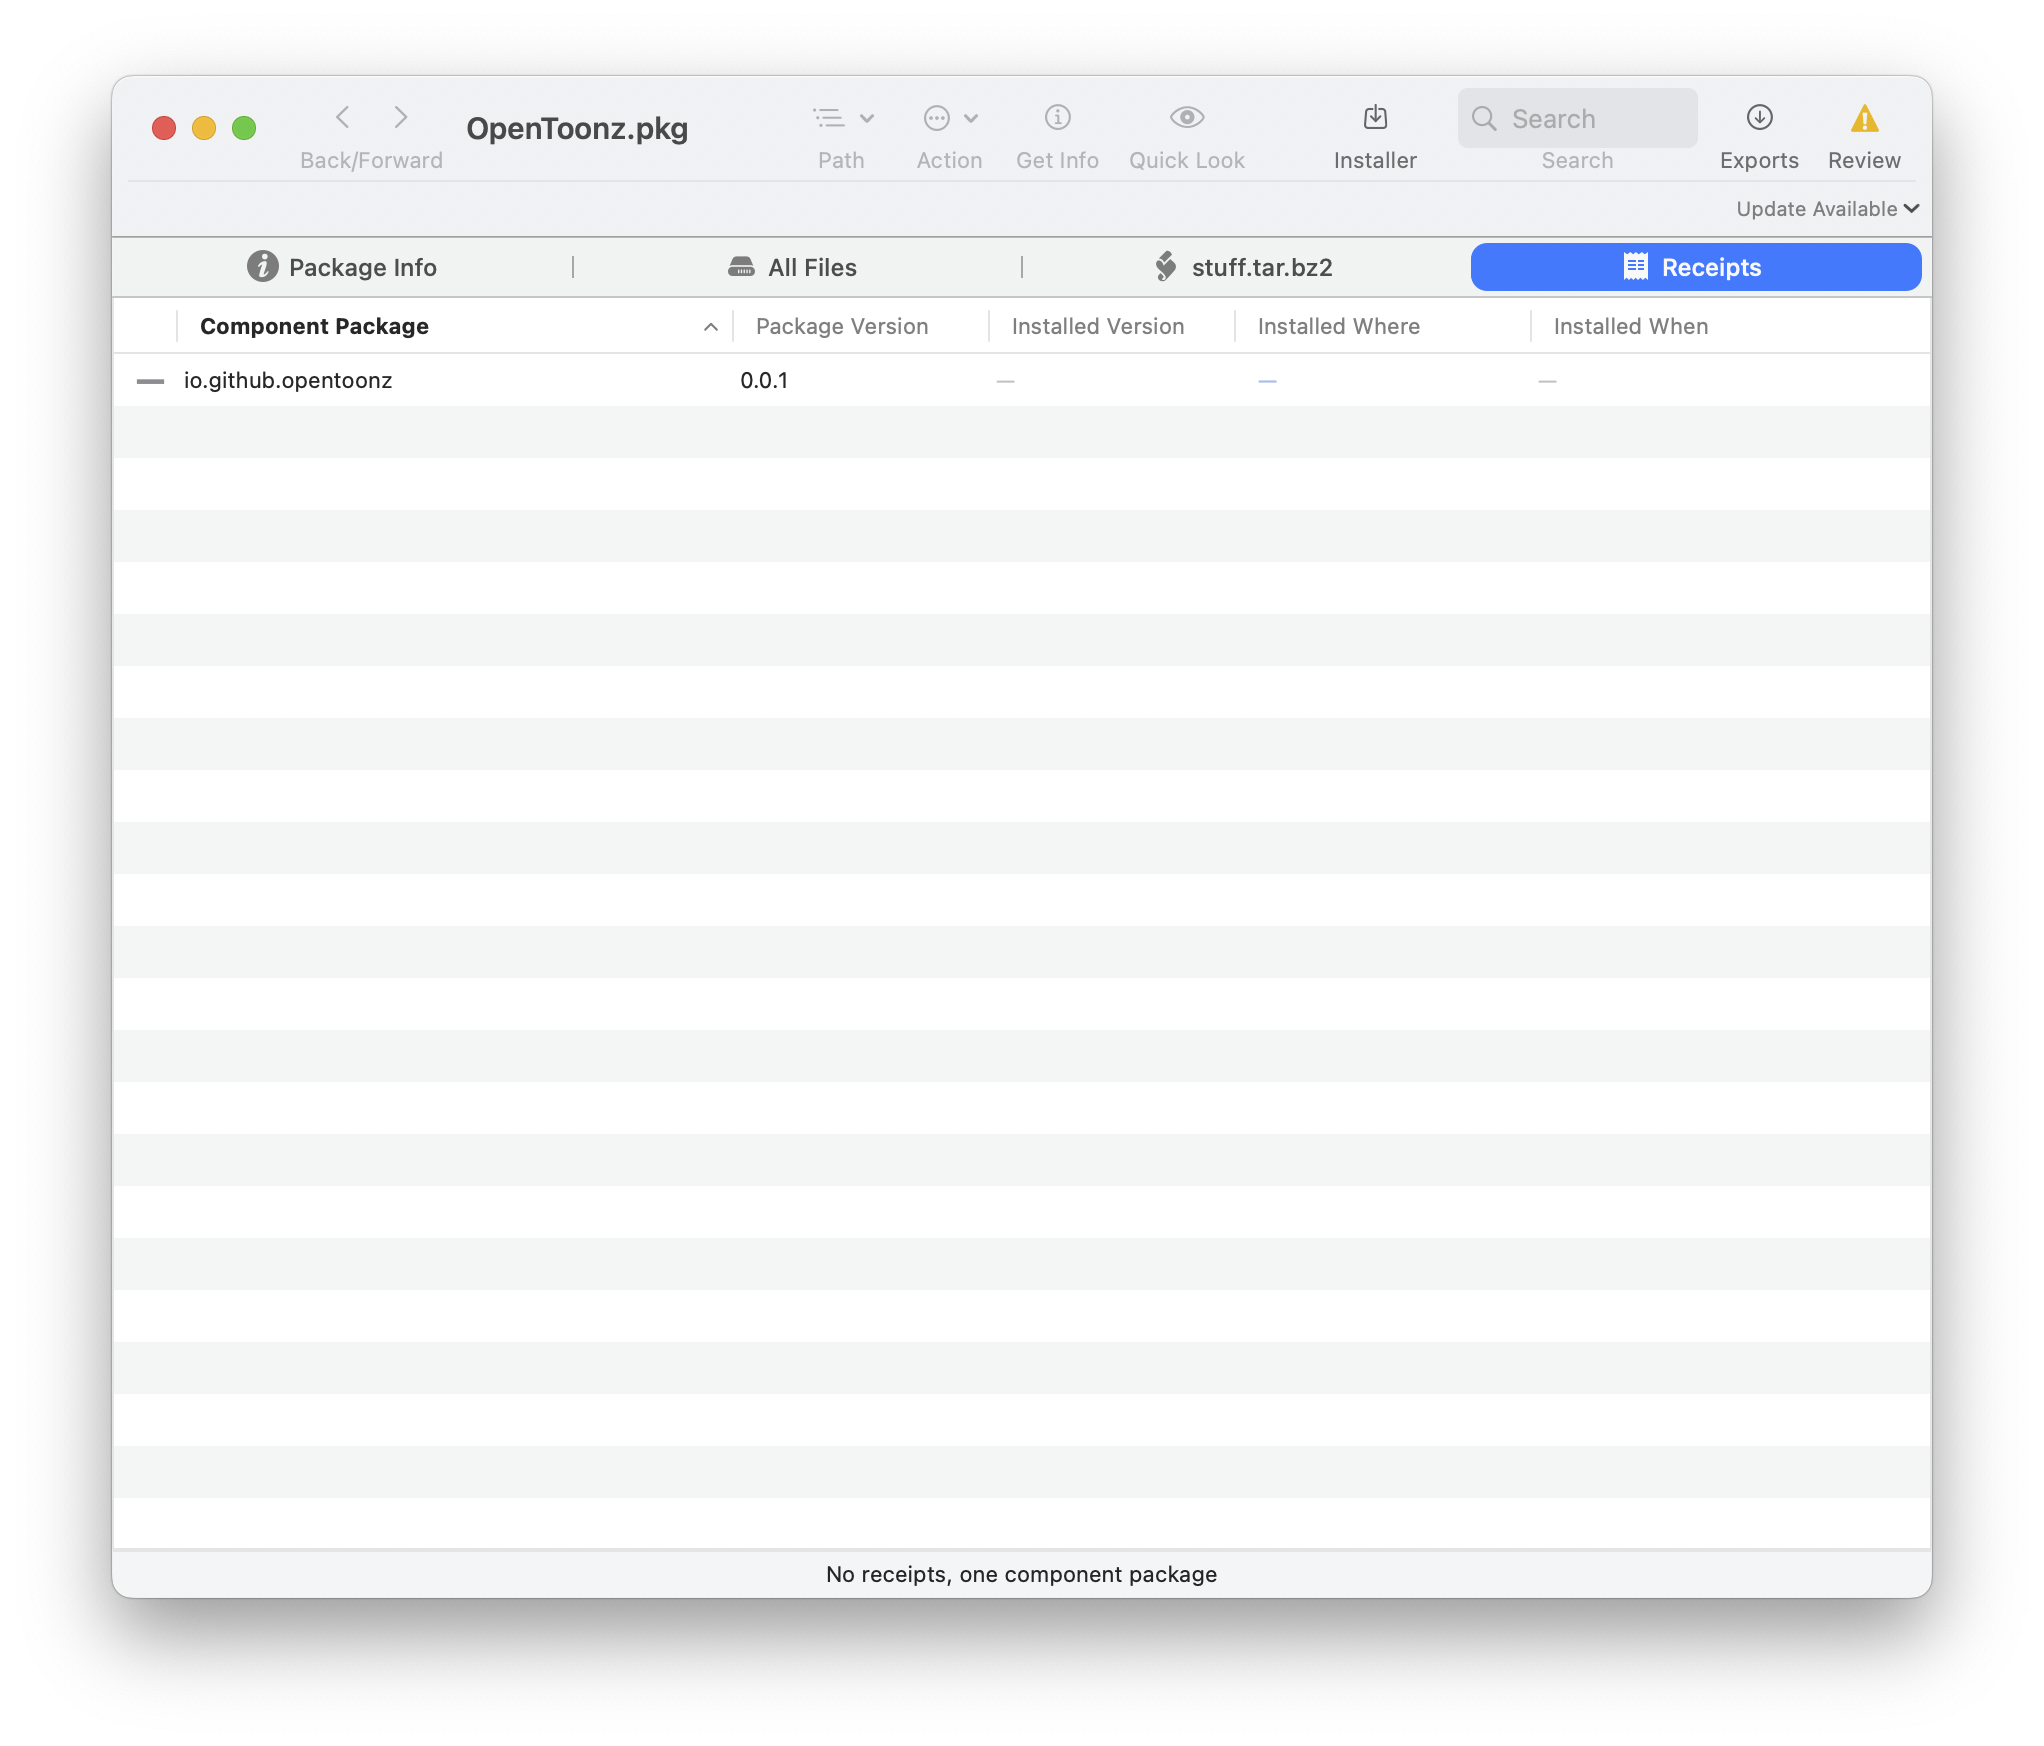Click inside the Search field

click(x=1576, y=118)
